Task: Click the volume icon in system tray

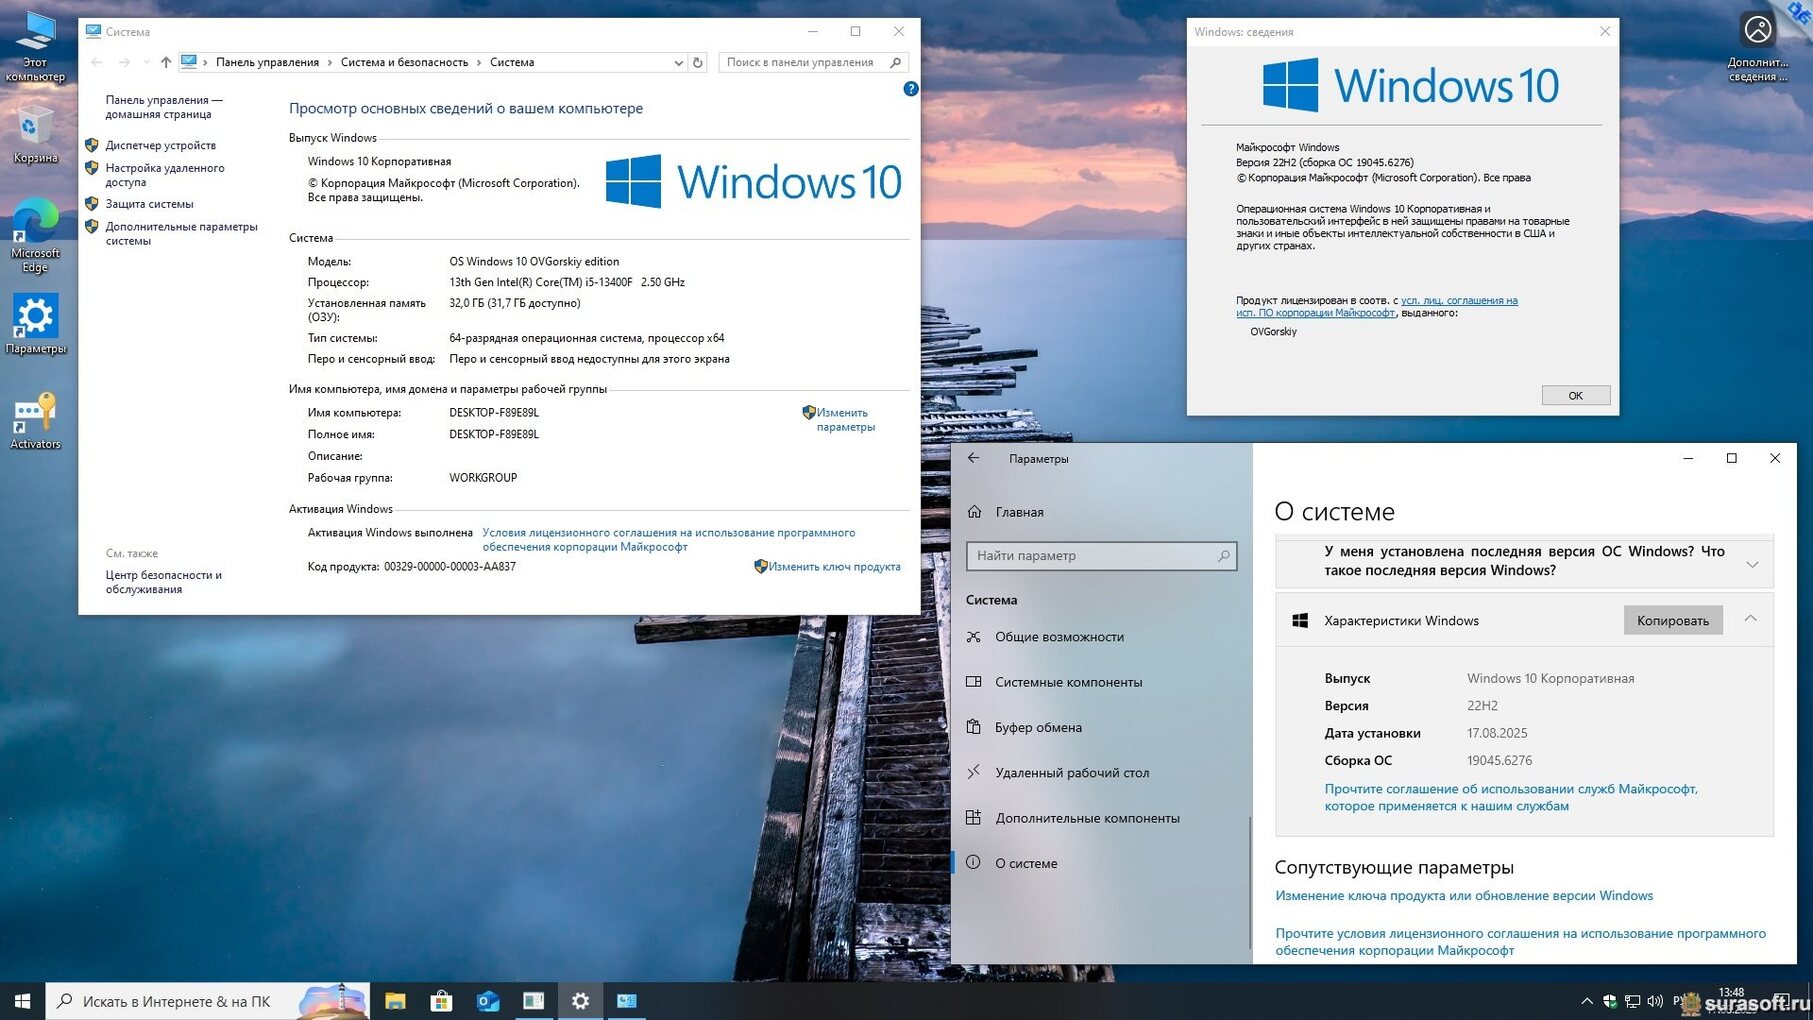Action: coord(1655,1001)
